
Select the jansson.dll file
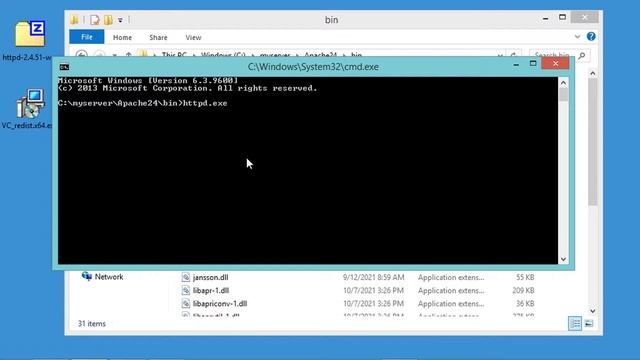pos(210,278)
